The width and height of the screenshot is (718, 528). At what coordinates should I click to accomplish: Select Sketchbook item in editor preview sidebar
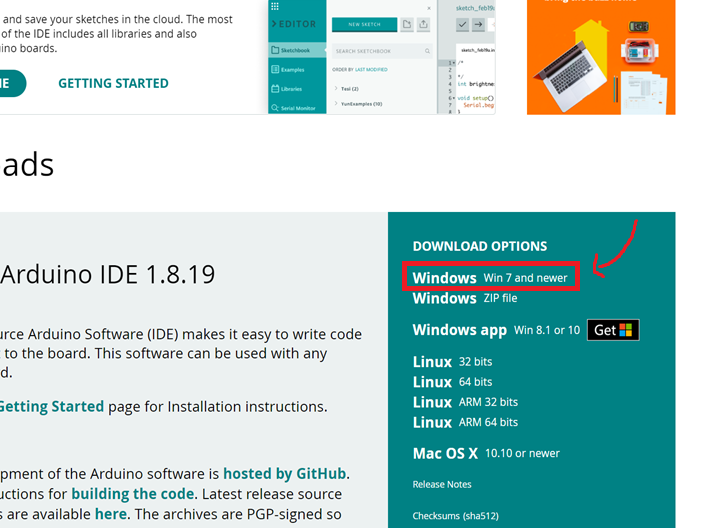pos(297,50)
